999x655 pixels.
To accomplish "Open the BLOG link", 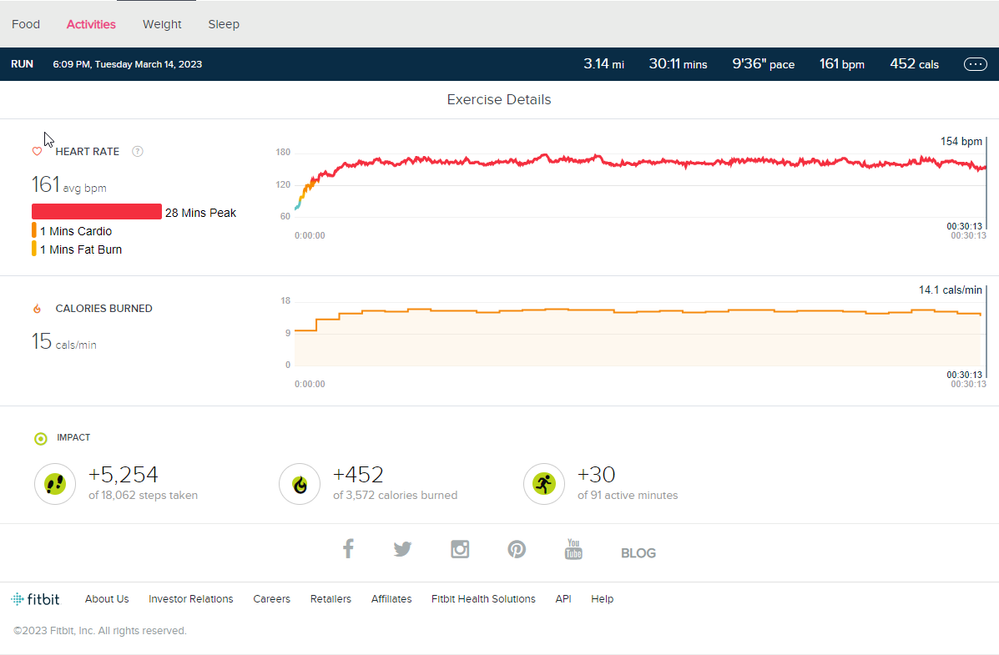I will (638, 553).
